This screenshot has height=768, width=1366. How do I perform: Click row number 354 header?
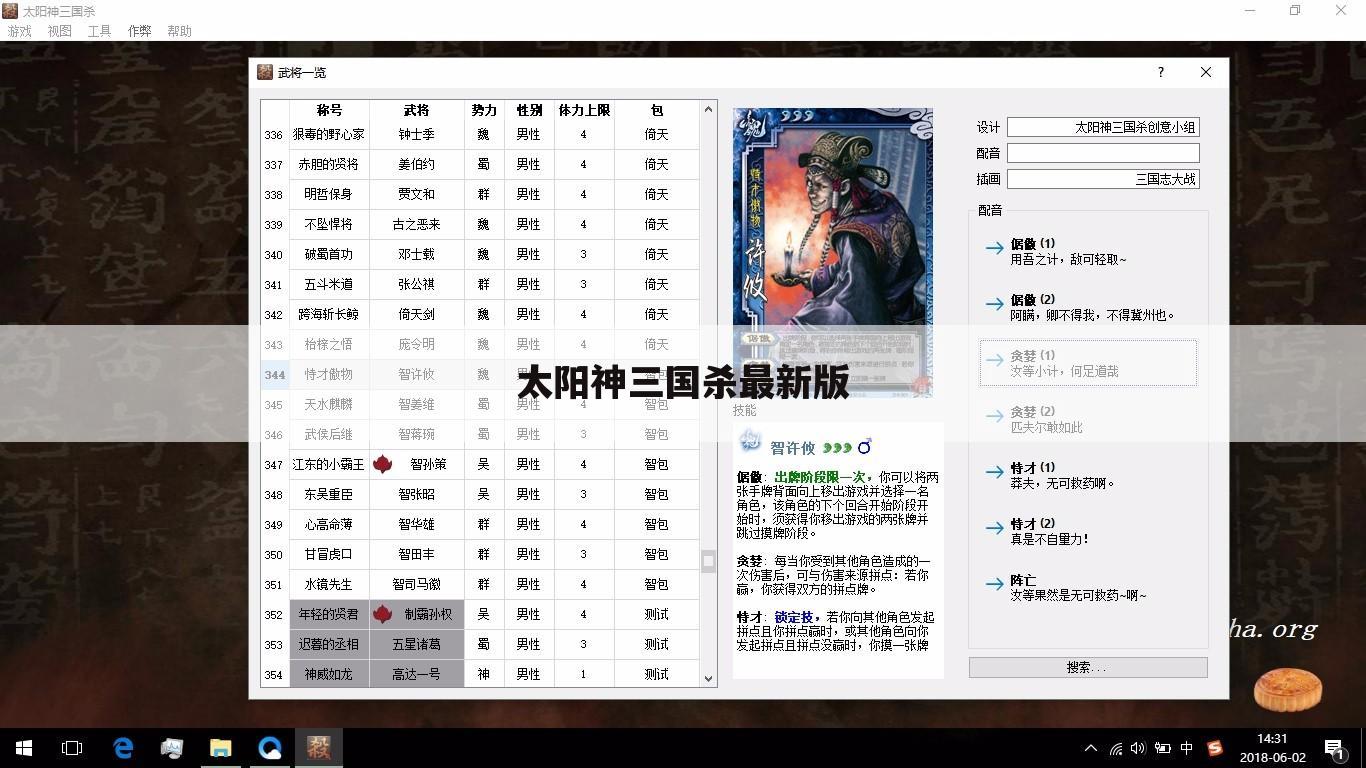(x=274, y=674)
